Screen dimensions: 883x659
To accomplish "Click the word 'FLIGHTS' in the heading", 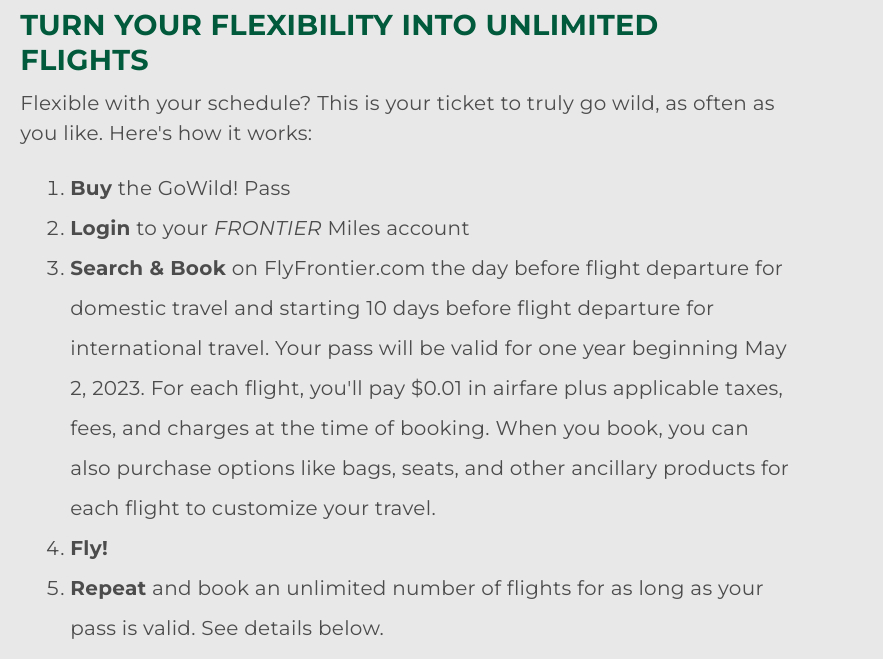I will pyautogui.click(x=84, y=60).
